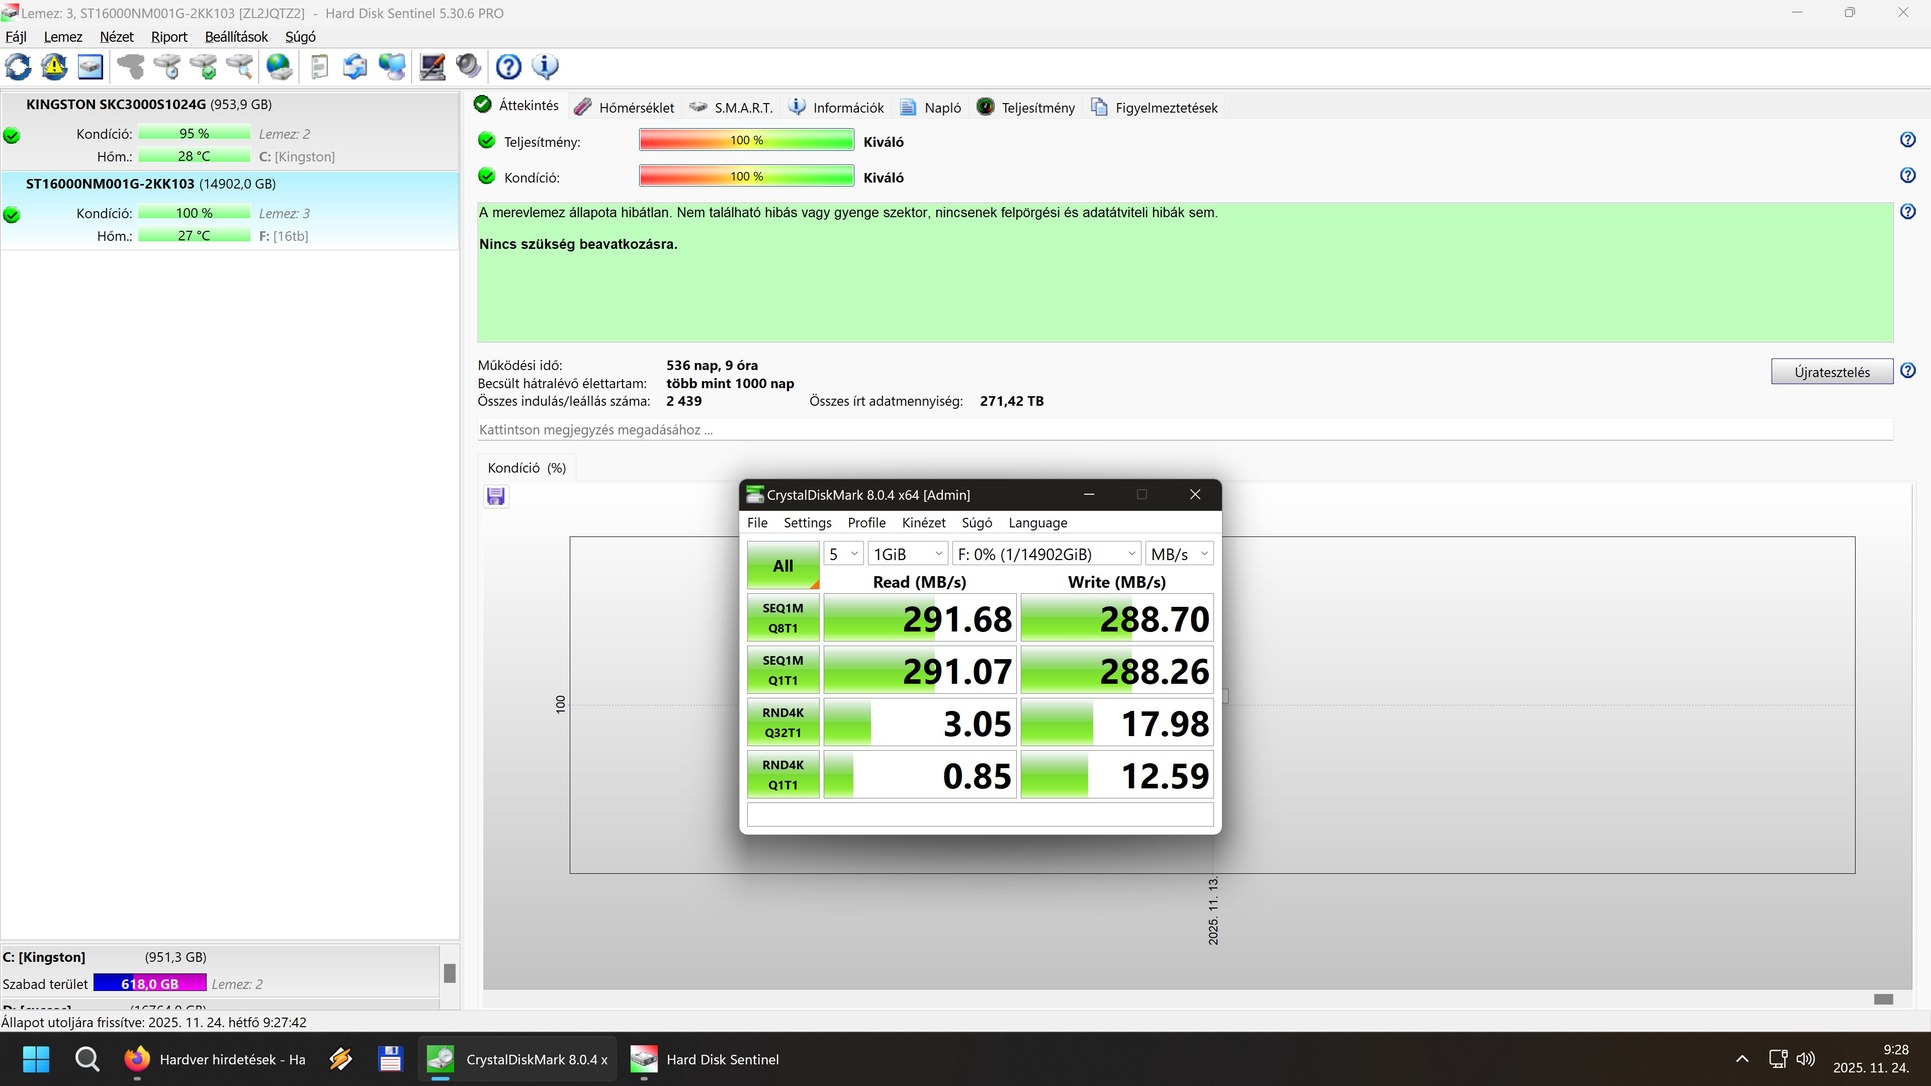
Task: Open the F: drive selection dropdown
Action: [x=1046, y=554]
